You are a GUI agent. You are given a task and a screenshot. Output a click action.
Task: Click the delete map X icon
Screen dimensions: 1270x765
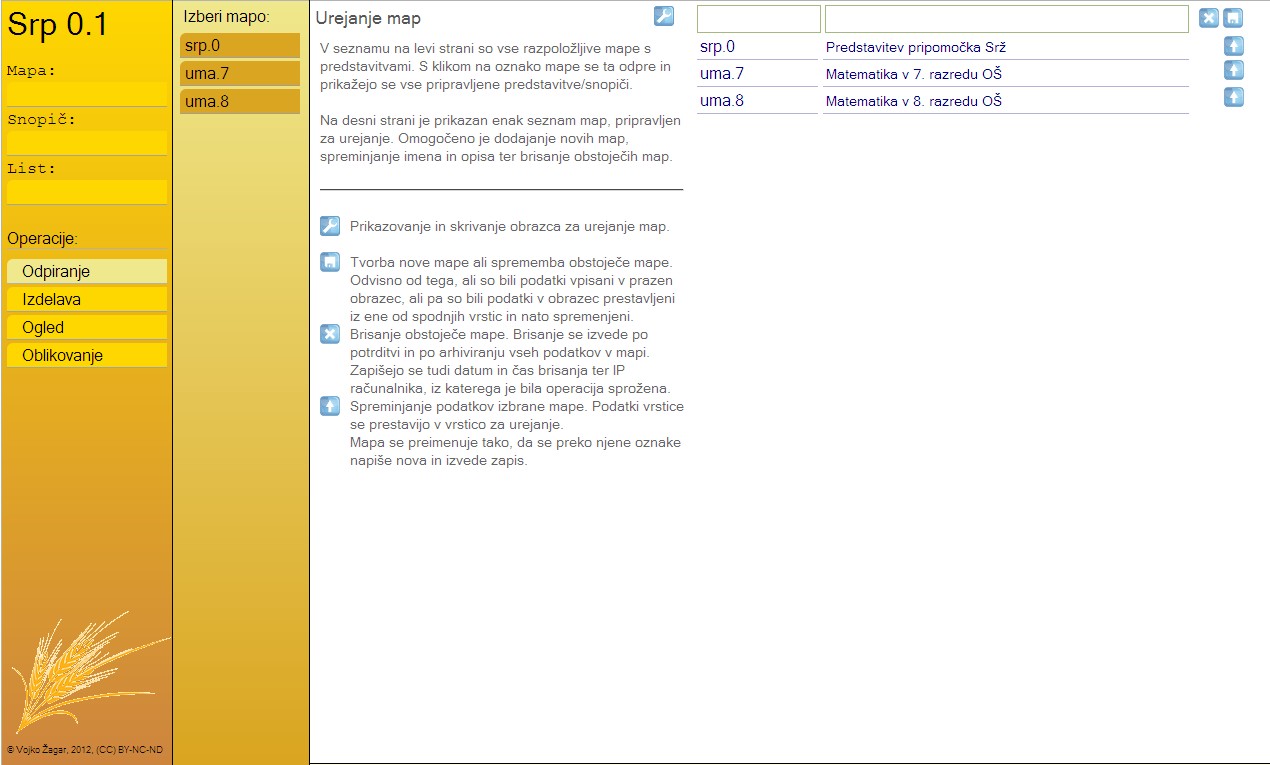click(1209, 19)
